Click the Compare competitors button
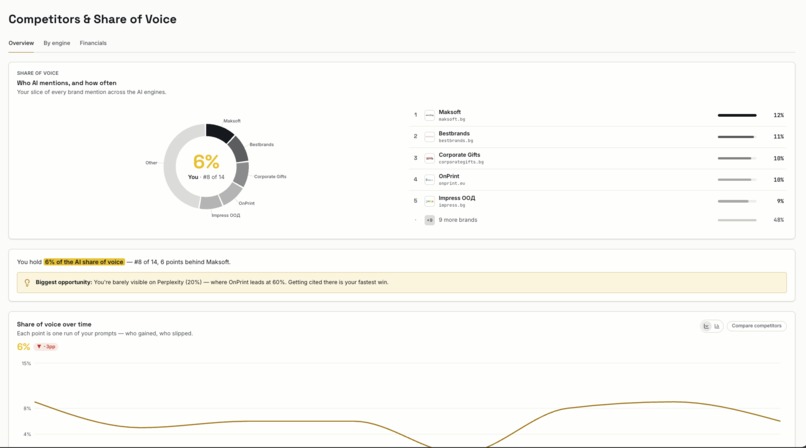This screenshot has height=448, width=806. click(756, 326)
